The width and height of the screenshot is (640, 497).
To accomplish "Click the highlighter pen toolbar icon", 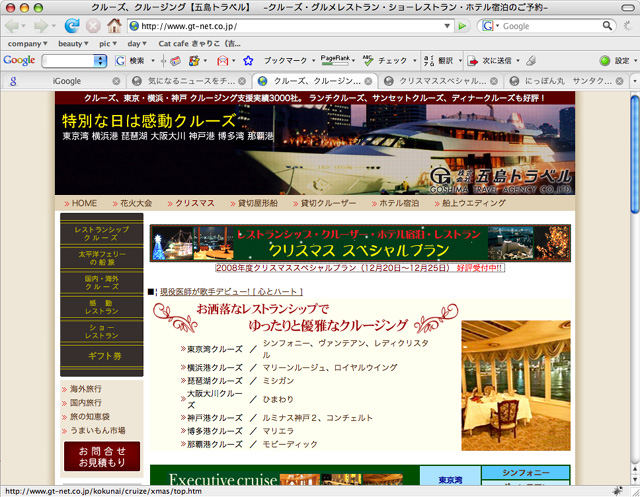I will pyautogui.click(x=531, y=61).
